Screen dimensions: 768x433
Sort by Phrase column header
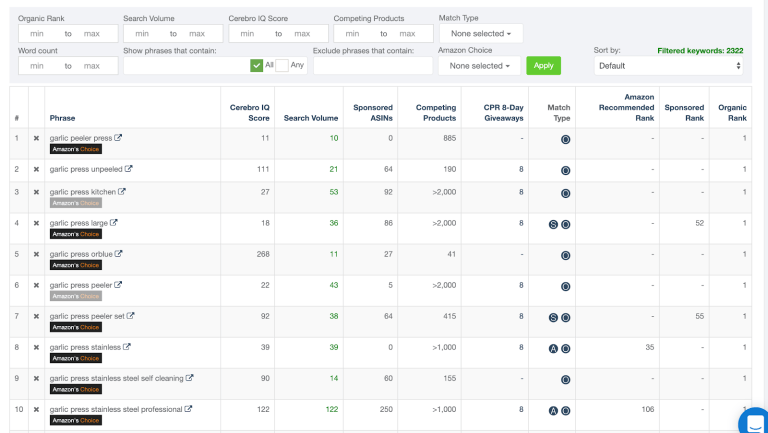click(x=62, y=118)
